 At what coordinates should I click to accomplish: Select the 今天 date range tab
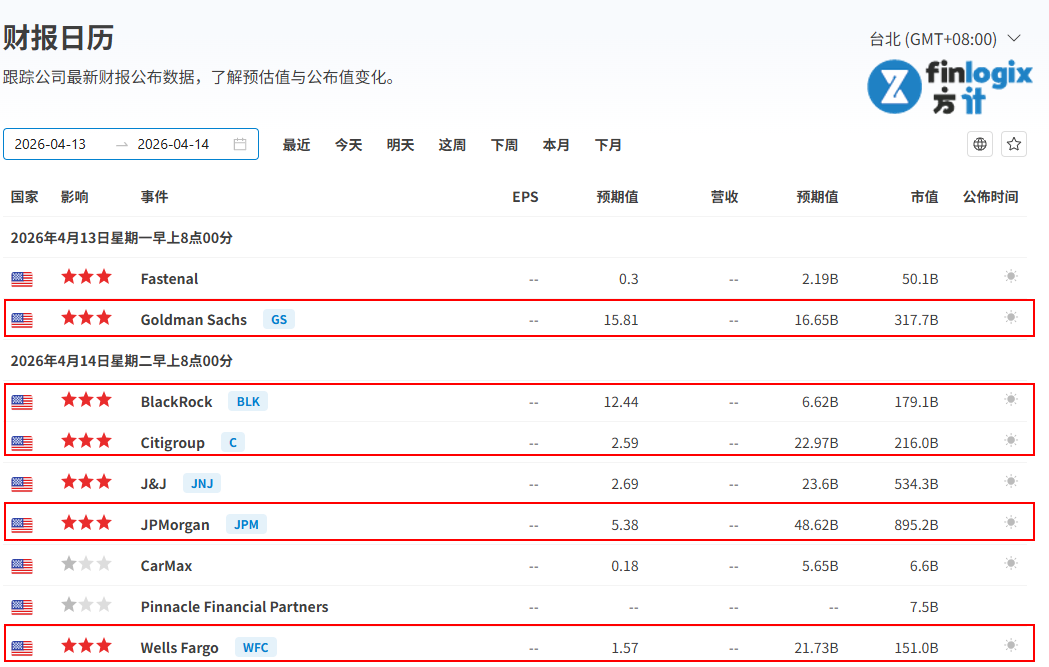pos(348,145)
